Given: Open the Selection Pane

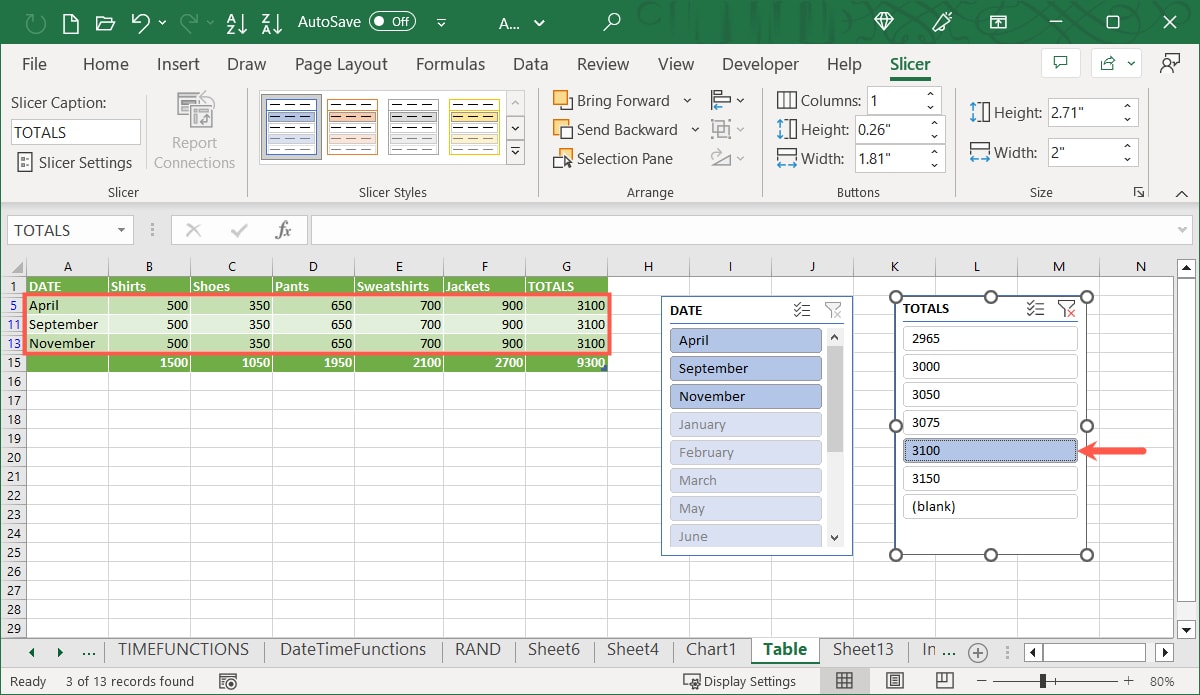Looking at the screenshot, I should tap(613, 158).
